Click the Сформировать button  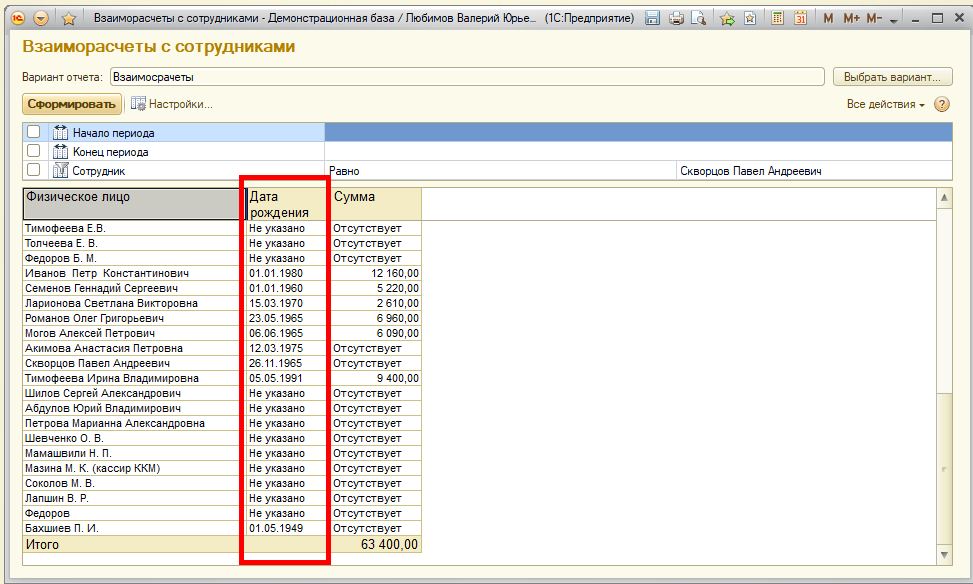pos(71,104)
